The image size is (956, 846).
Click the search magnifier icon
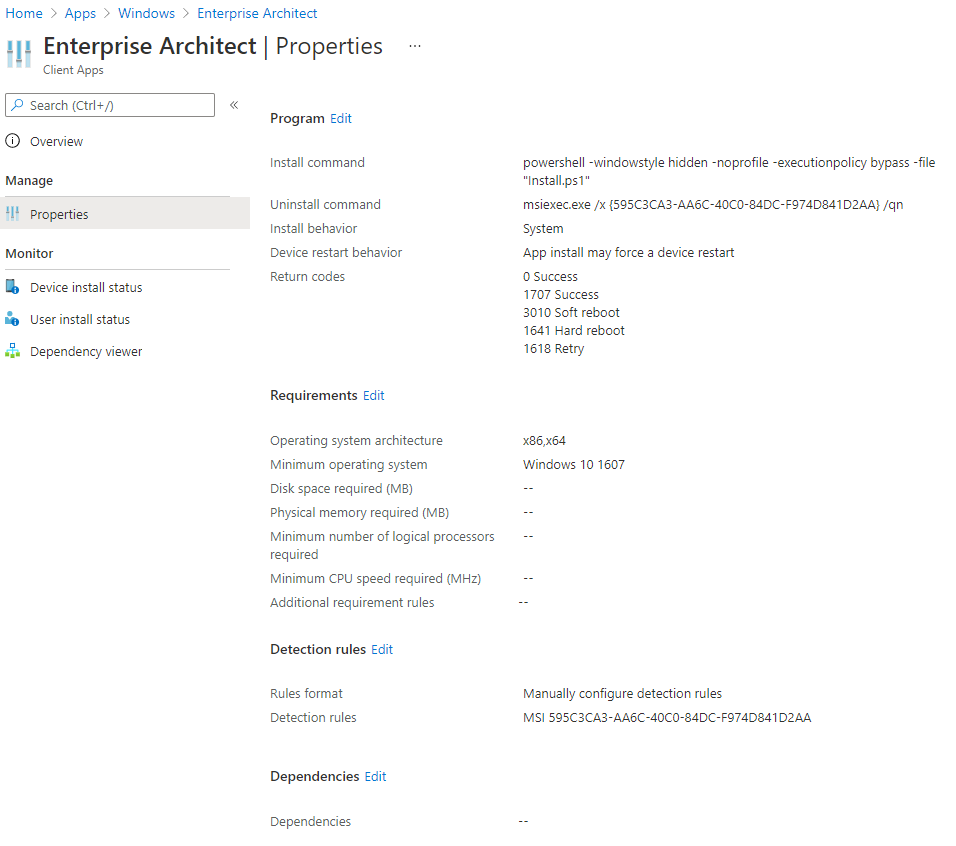point(17,105)
